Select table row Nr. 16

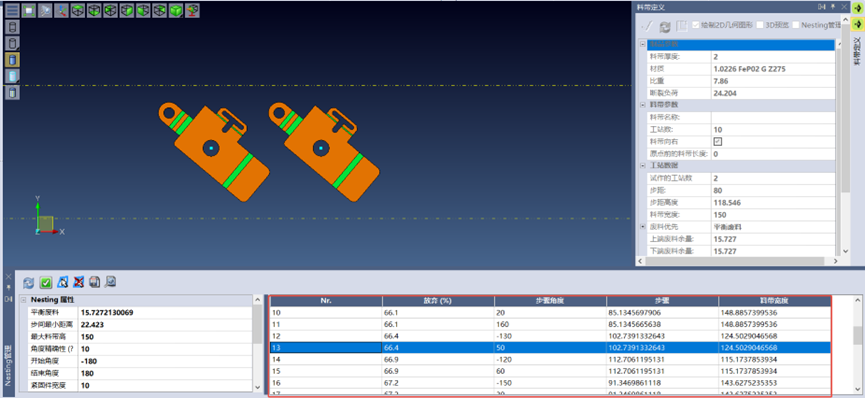[x=551, y=383]
